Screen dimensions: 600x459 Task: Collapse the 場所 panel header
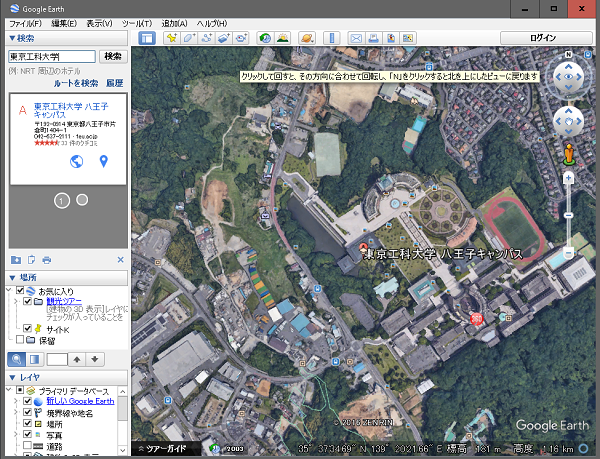tap(22, 276)
